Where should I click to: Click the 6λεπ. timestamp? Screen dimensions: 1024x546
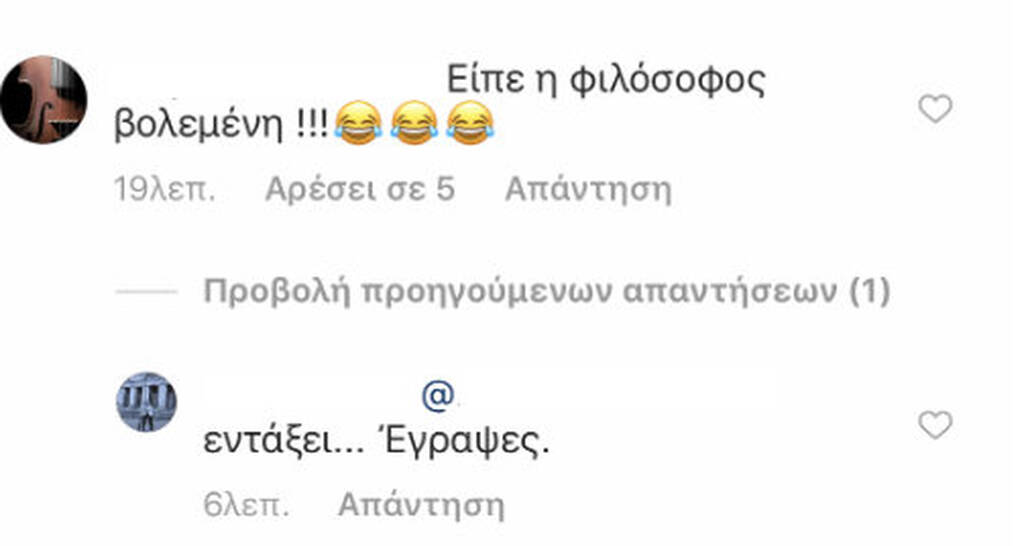click(x=246, y=504)
